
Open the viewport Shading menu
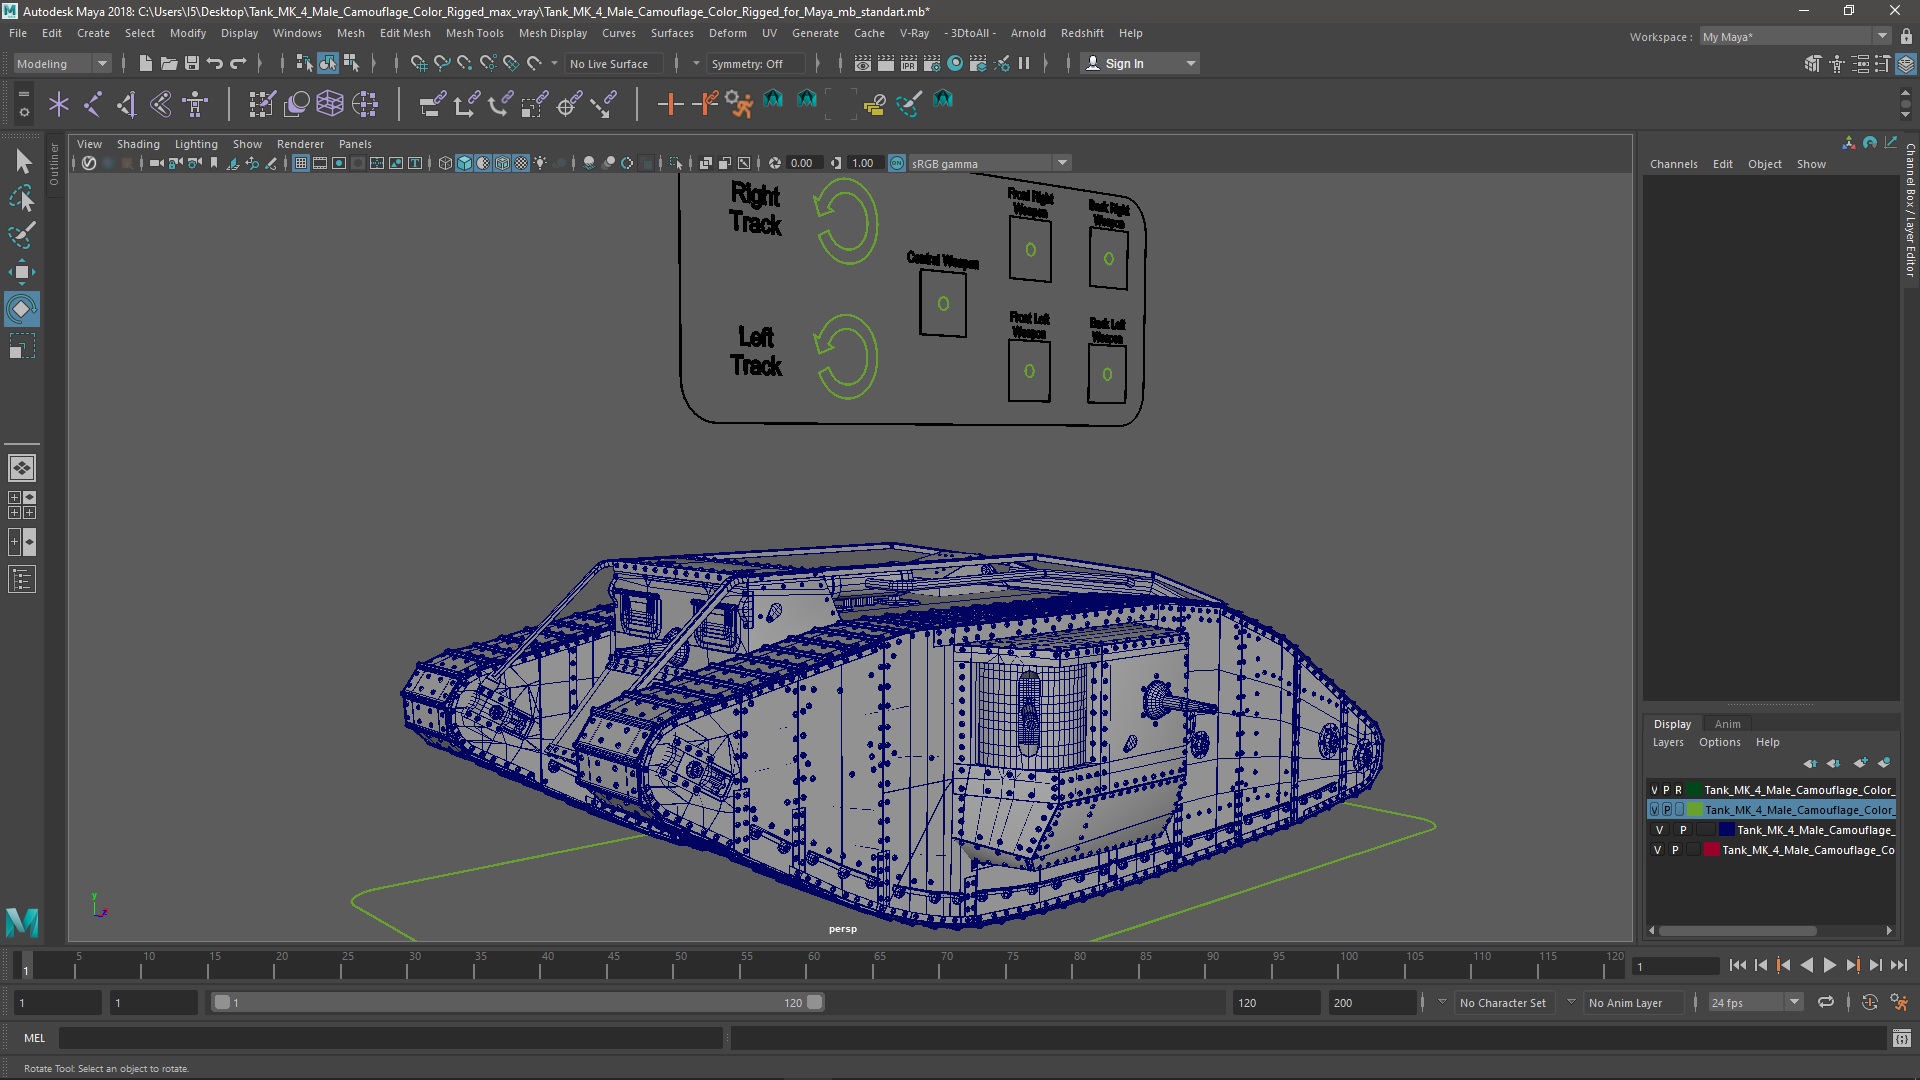[138, 144]
